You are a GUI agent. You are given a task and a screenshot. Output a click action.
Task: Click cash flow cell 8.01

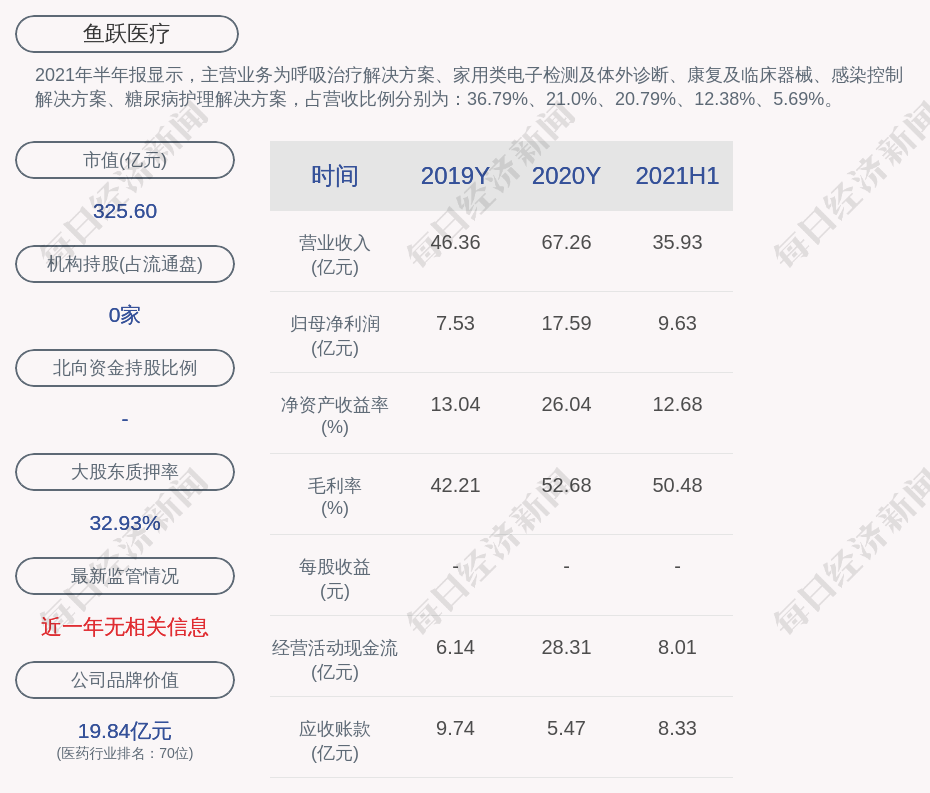[x=677, y=647]
